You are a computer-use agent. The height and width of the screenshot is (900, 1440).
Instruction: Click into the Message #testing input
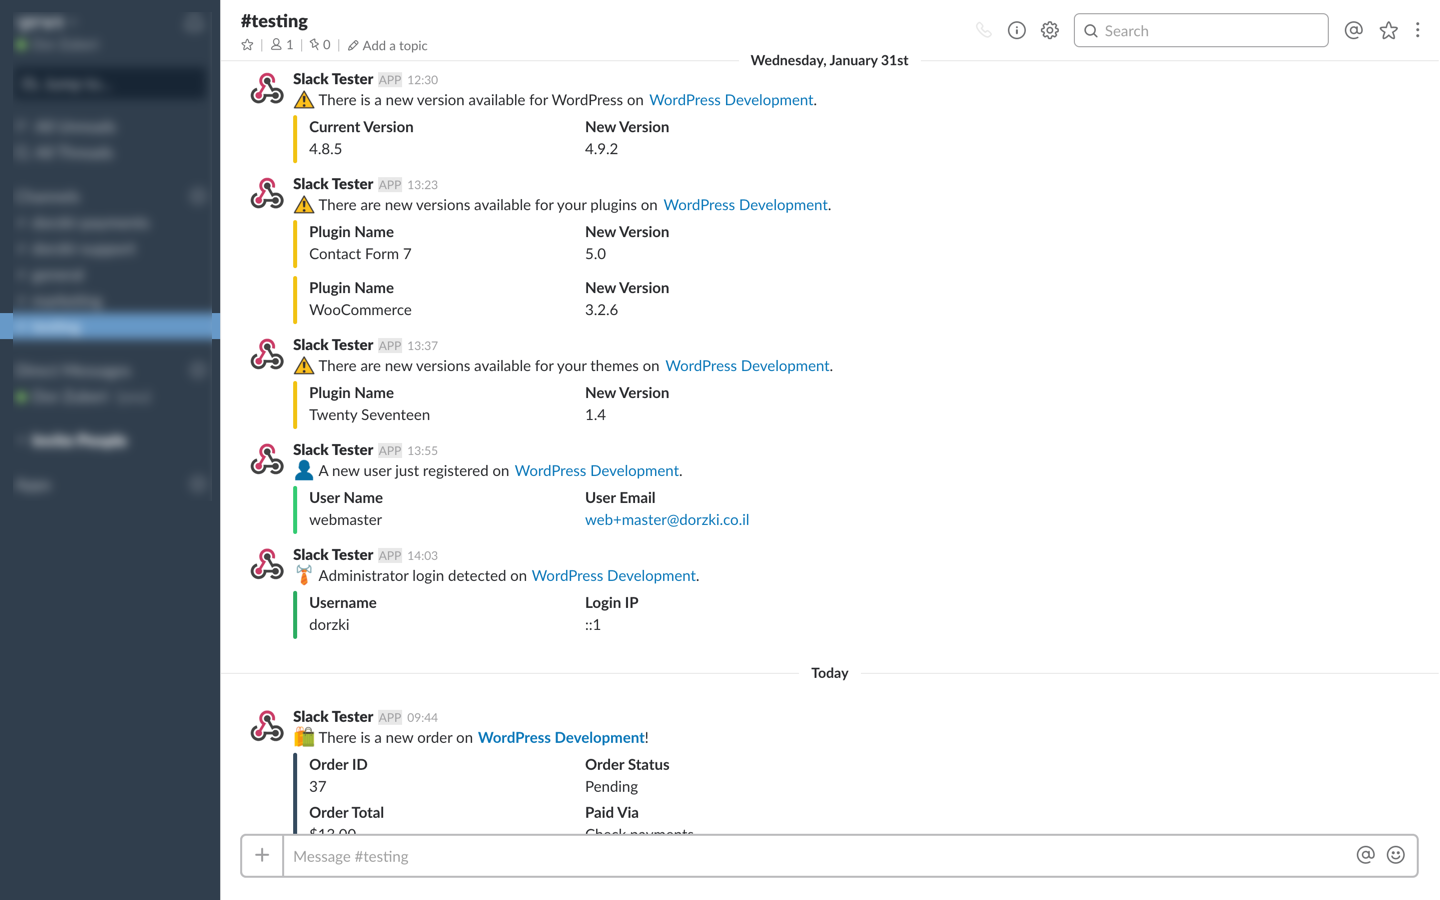click(x=815, y=856)
